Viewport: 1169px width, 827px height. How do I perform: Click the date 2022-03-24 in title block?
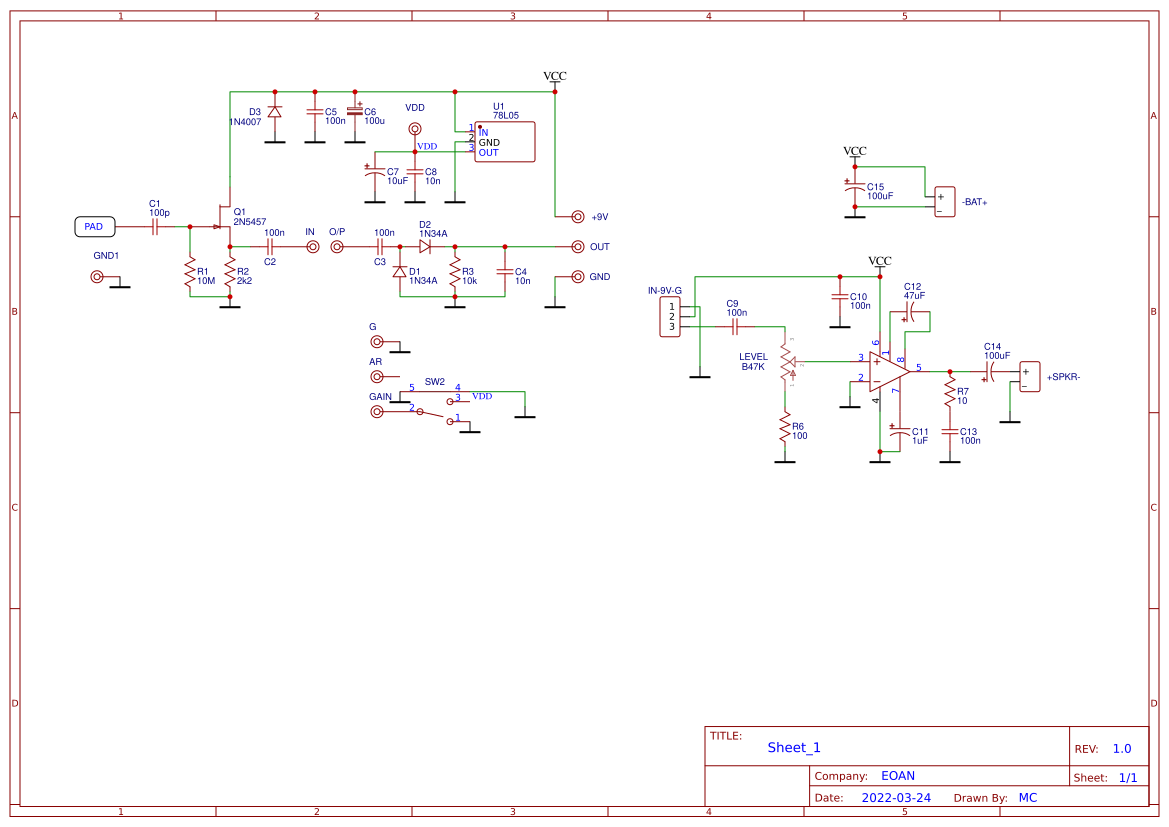coord(895,798)
